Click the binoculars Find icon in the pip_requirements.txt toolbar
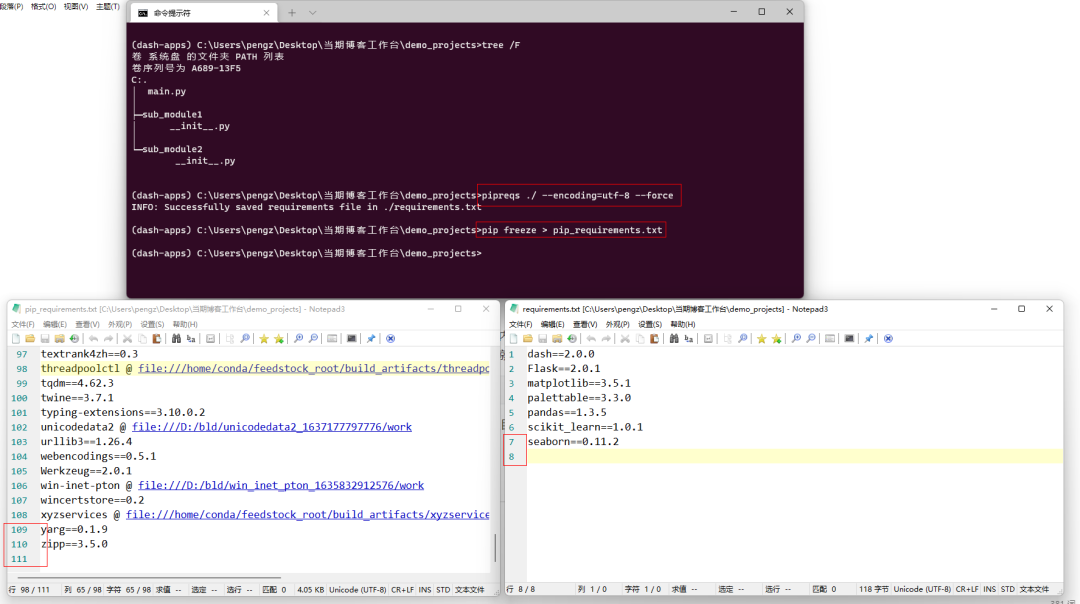Viewport: 1080px width, 604px height. (176, 338)
